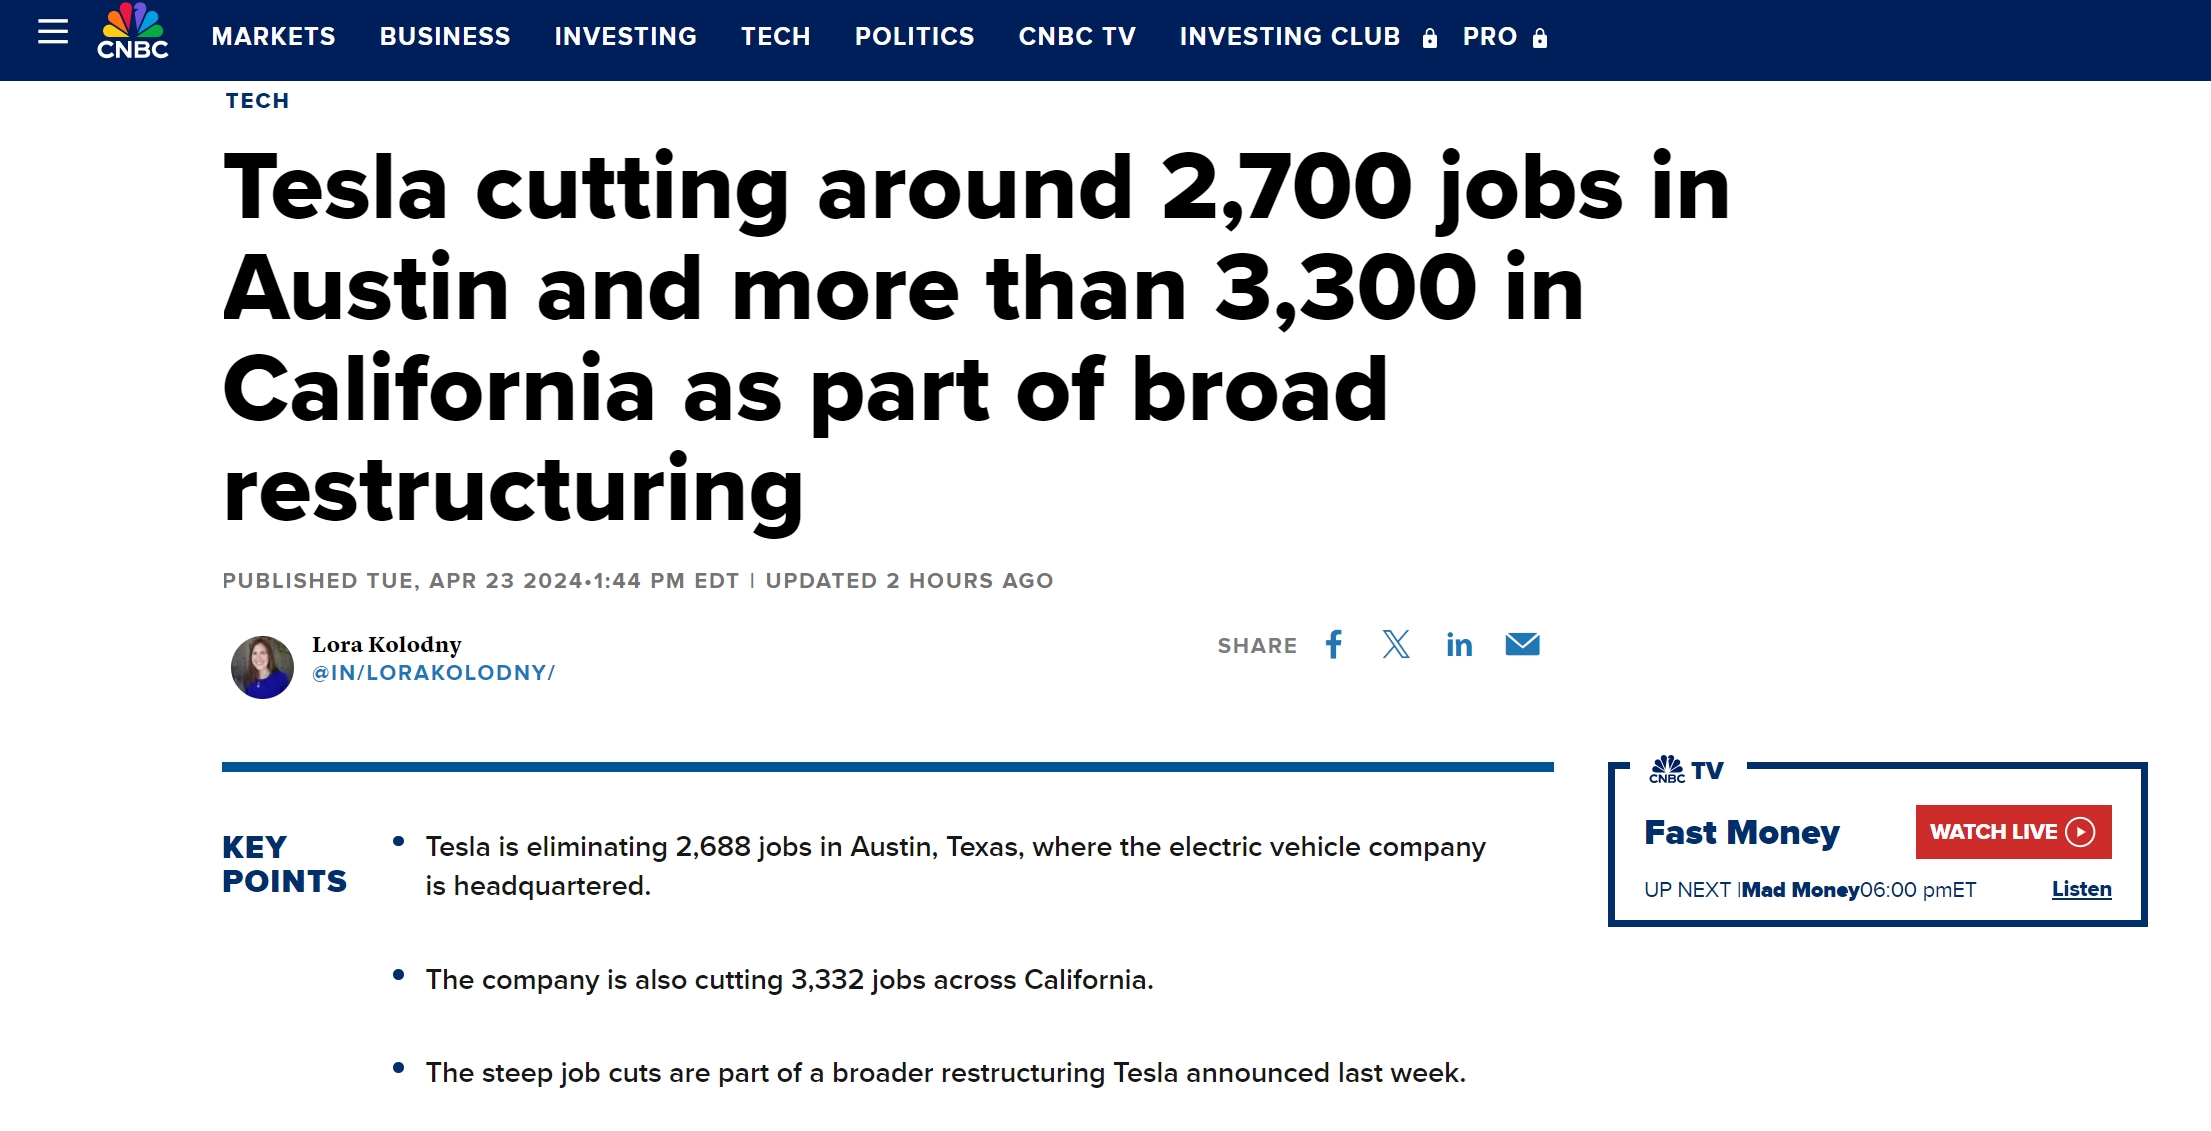Screen dimensions: 2211x1131
Task: Open the hamburger navigation menu
Action: point(53,32)
